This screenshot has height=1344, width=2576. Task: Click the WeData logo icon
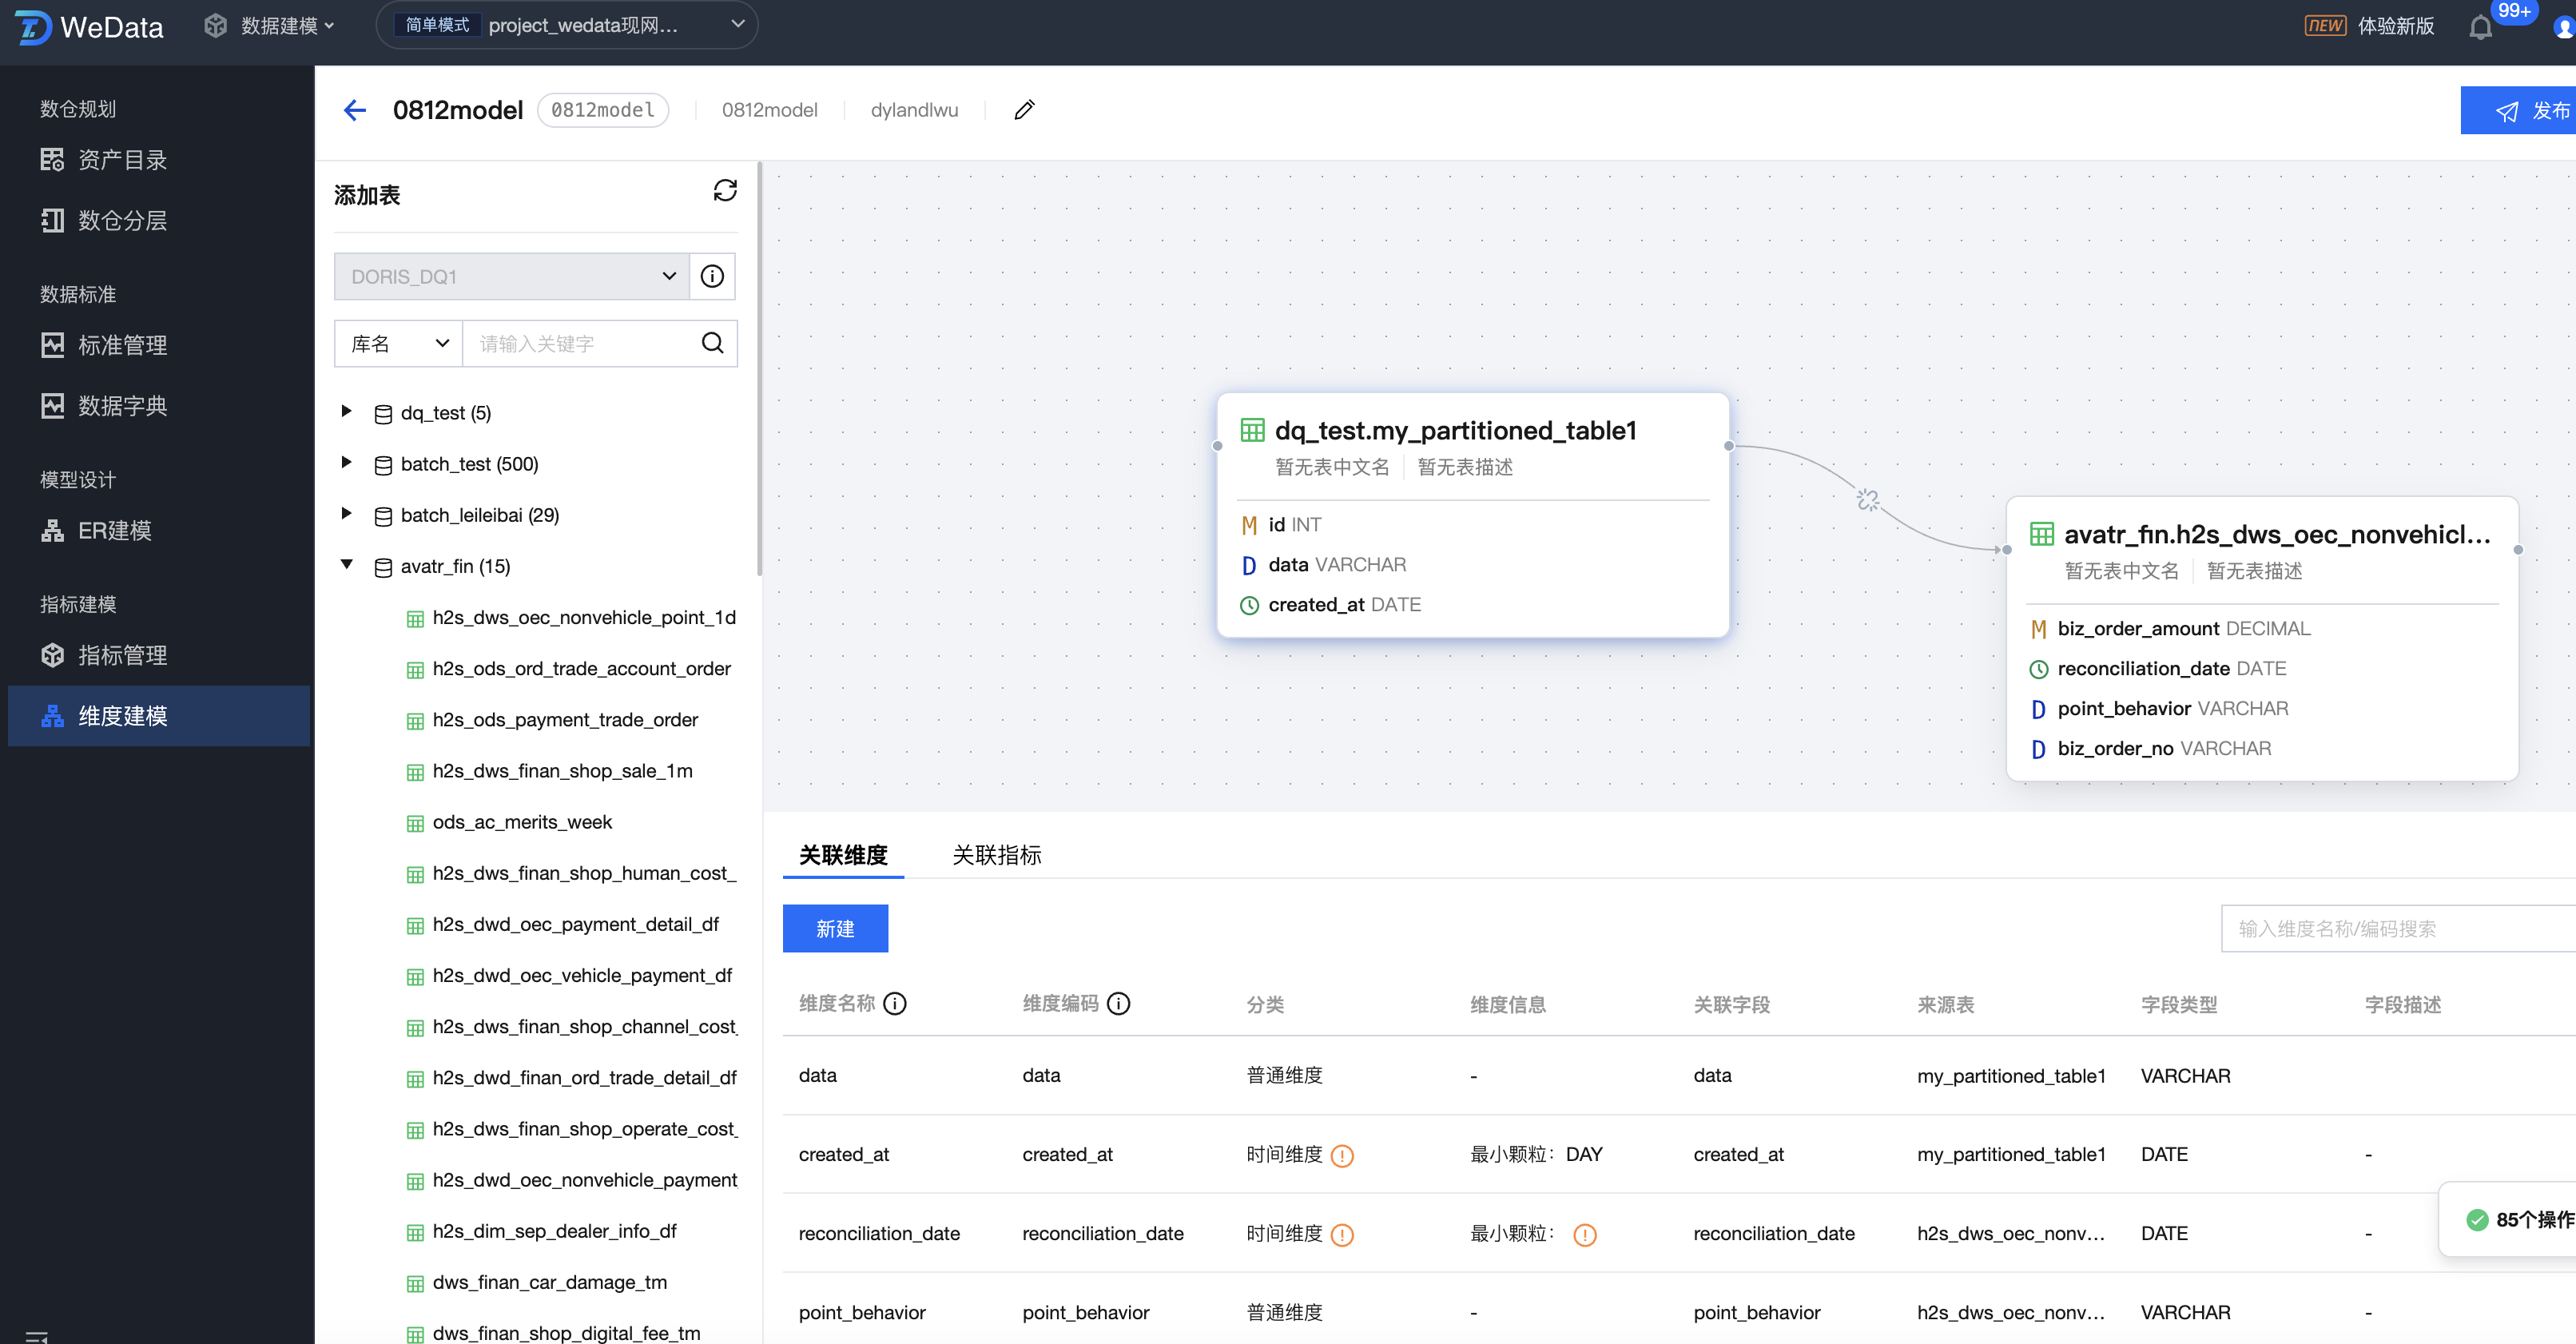31,26
